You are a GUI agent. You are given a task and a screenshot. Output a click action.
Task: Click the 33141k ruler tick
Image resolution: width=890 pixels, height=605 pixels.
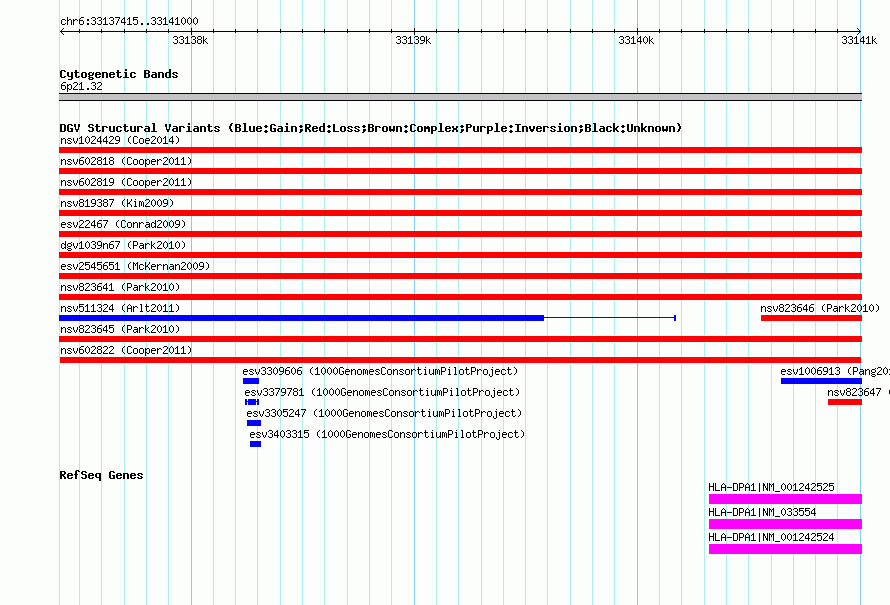[x=859, y=40]
